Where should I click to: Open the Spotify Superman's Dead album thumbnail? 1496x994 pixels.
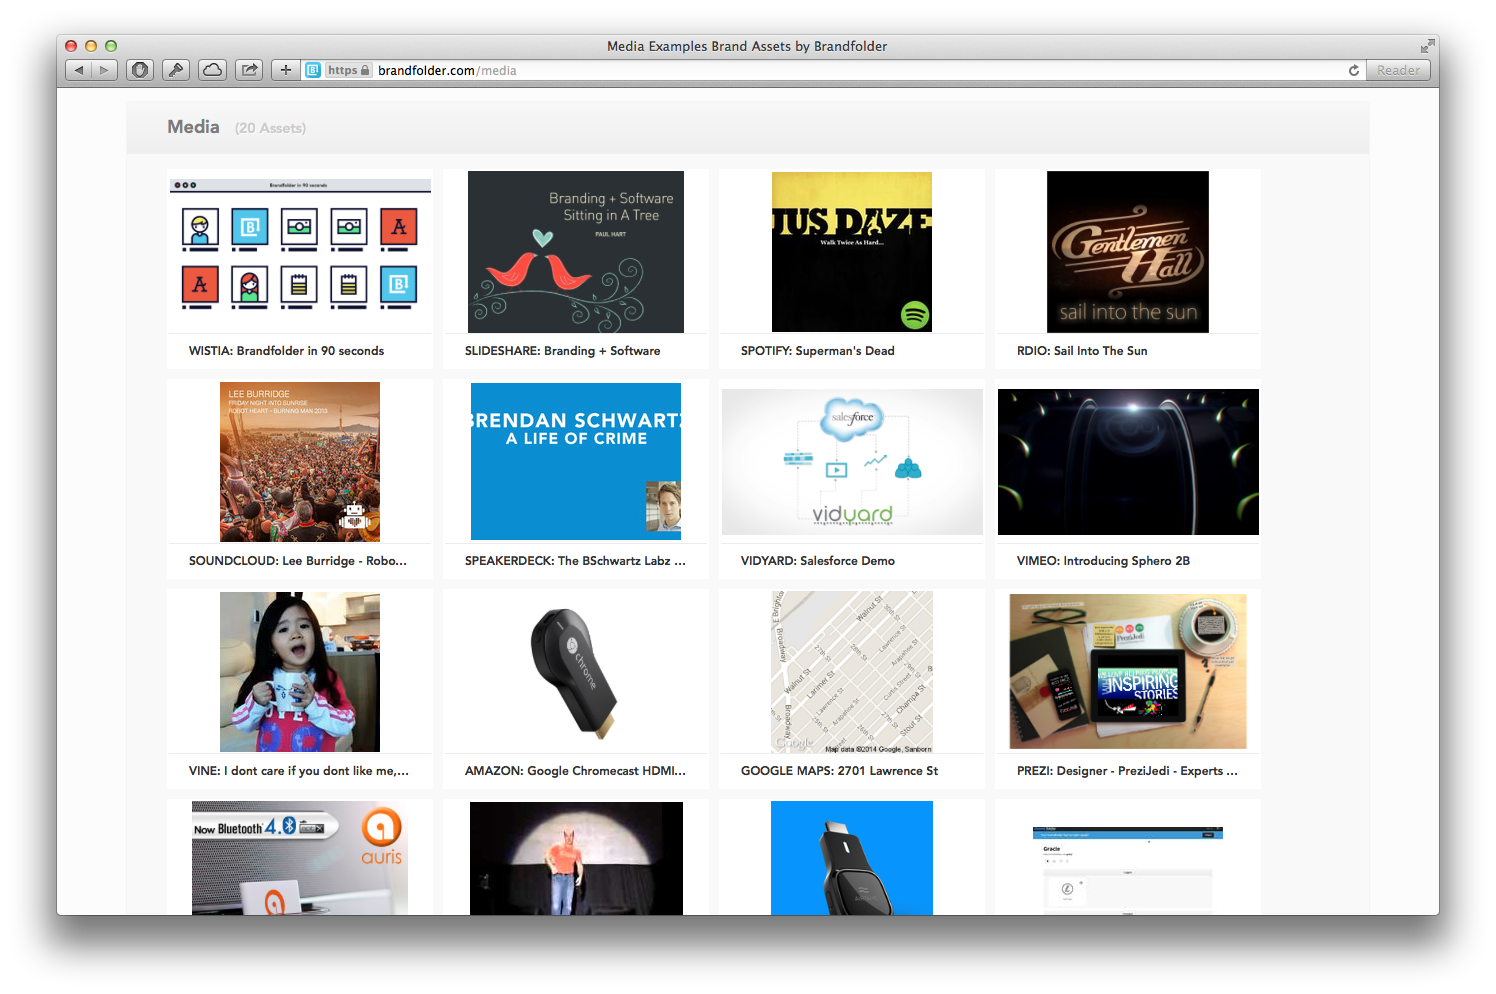pyautogui.click(x=852, y=251)
